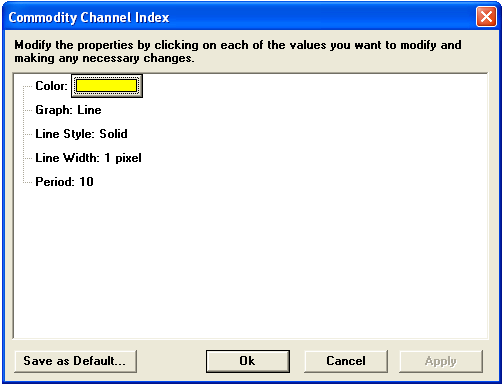Viewport: 504px width, 387px height.
Task: Edit the 'Period: 10' value
Action: [x=64, y=182]
